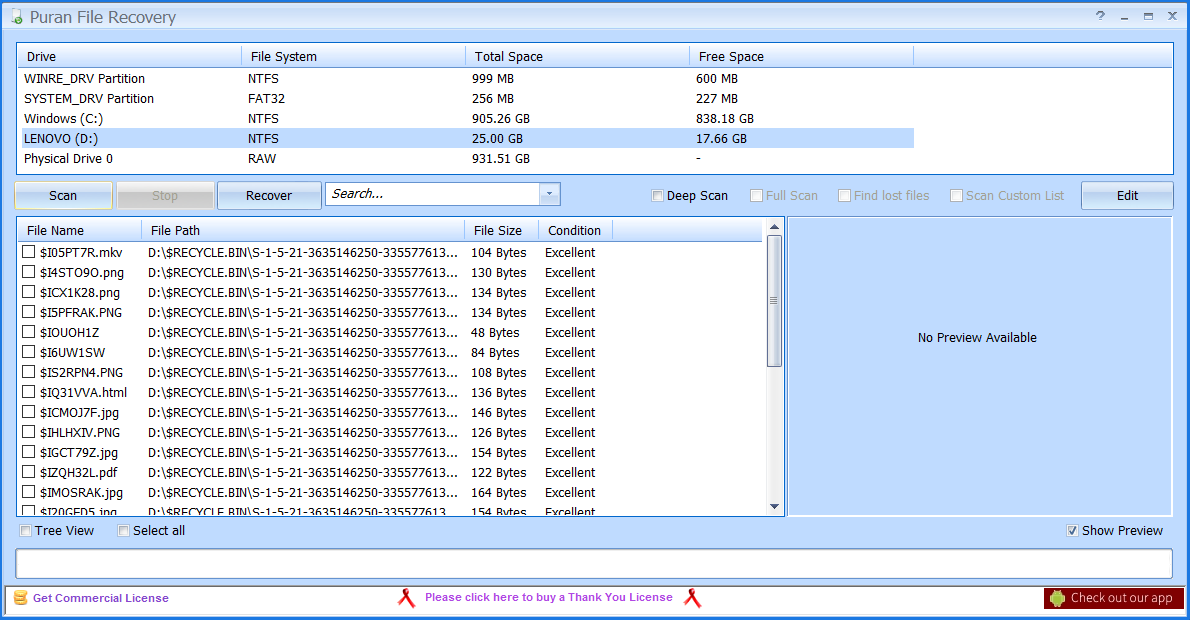Click the 17.66 GB free space value
This screenshot has height=620, width=1190.
tap(721, 138)
